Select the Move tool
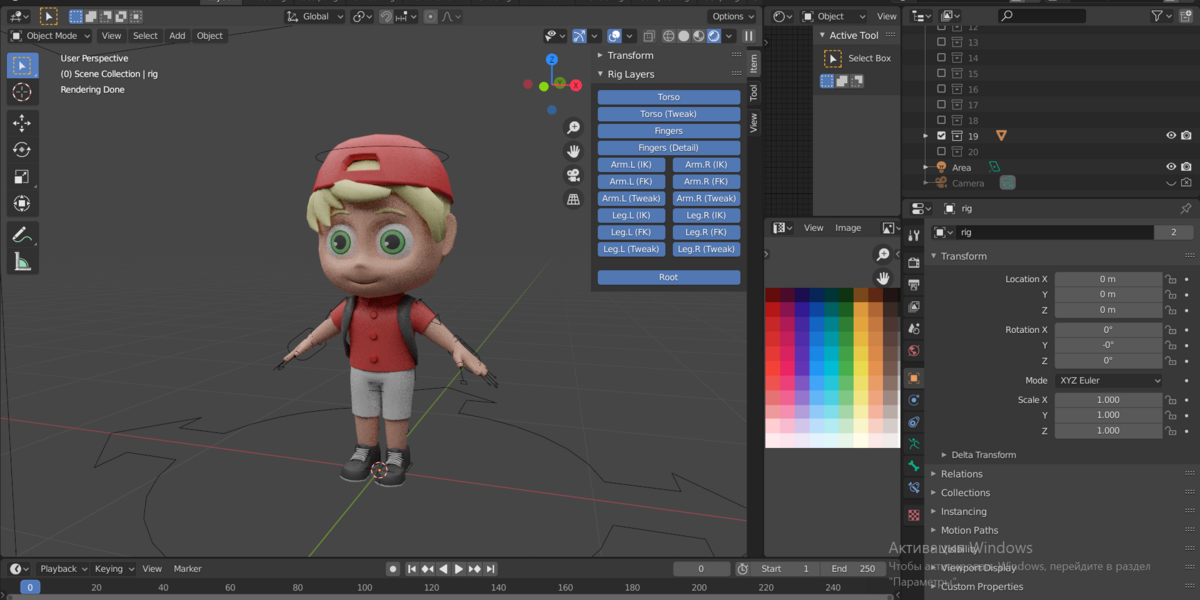Viewport: 1200px width, 600px height. [x=22, y=123]
